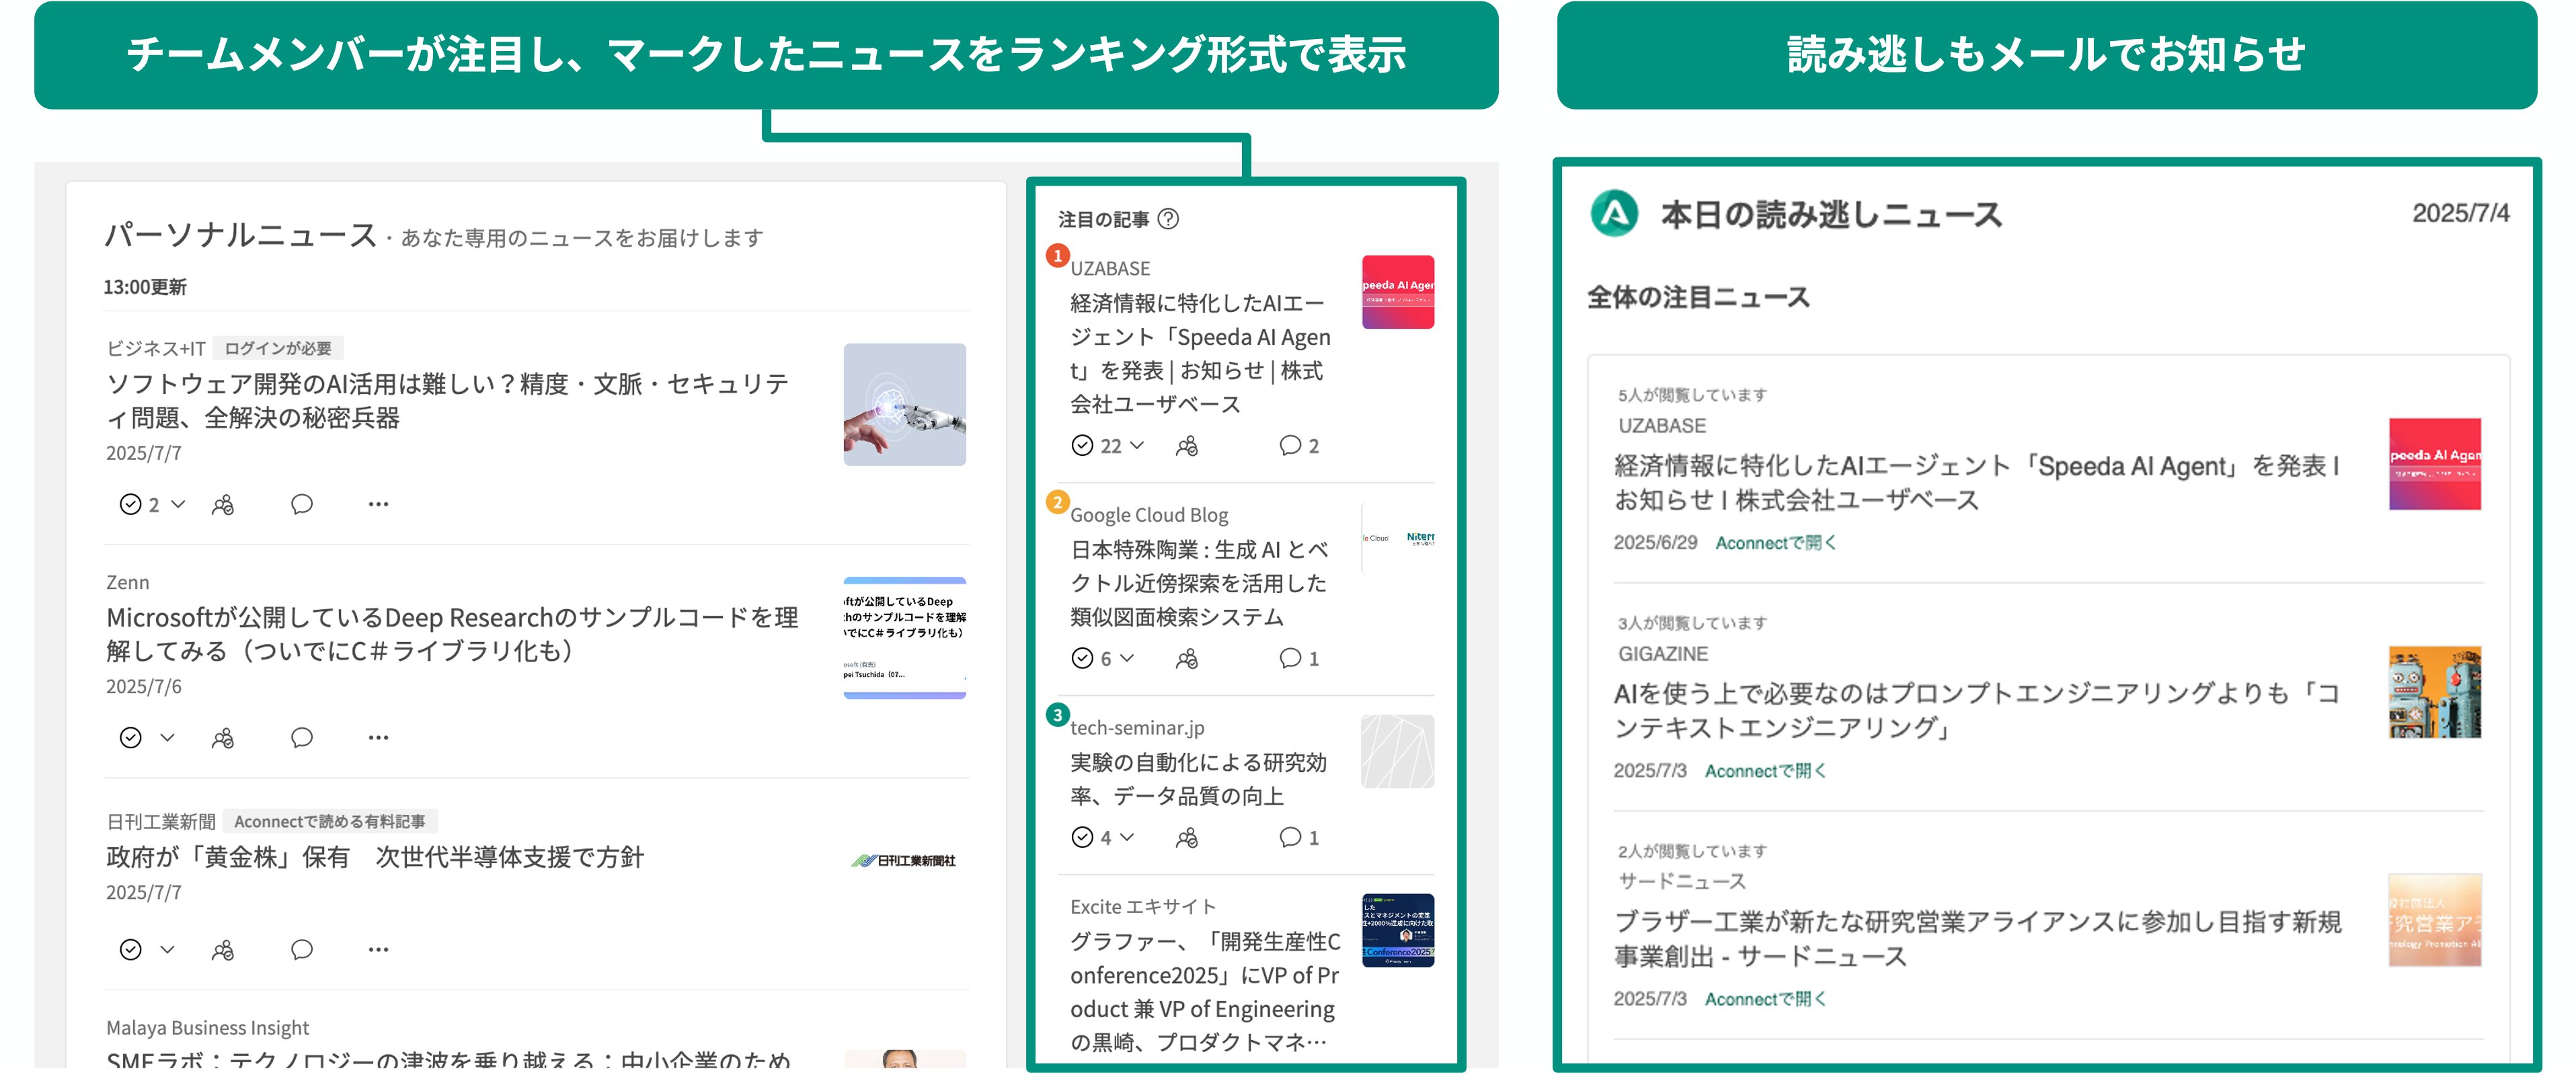Click the Google Cloud Niterra thumbnail in the ranking
The width and height of the screenshot is (2576, 1075).
(x=1397, y=537)
